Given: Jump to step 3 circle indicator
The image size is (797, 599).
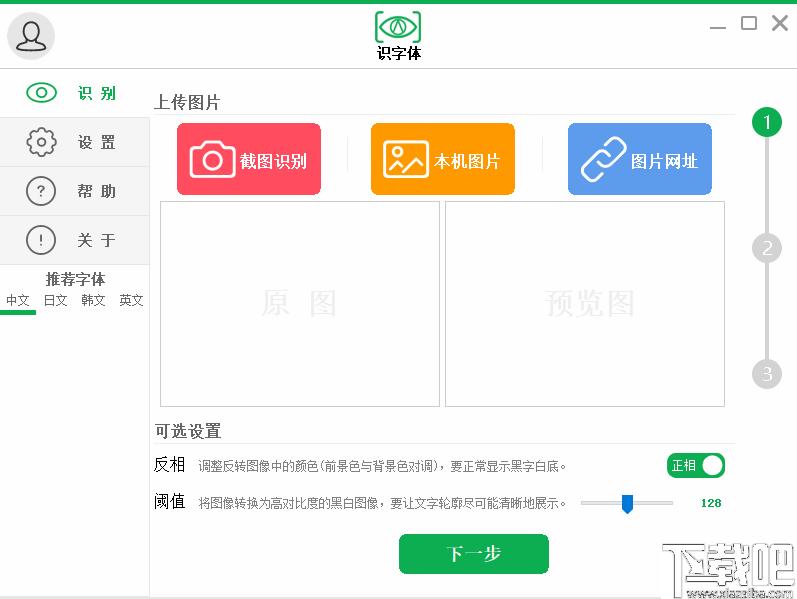Looking at the screenshot, I should (x=767, y=374).
